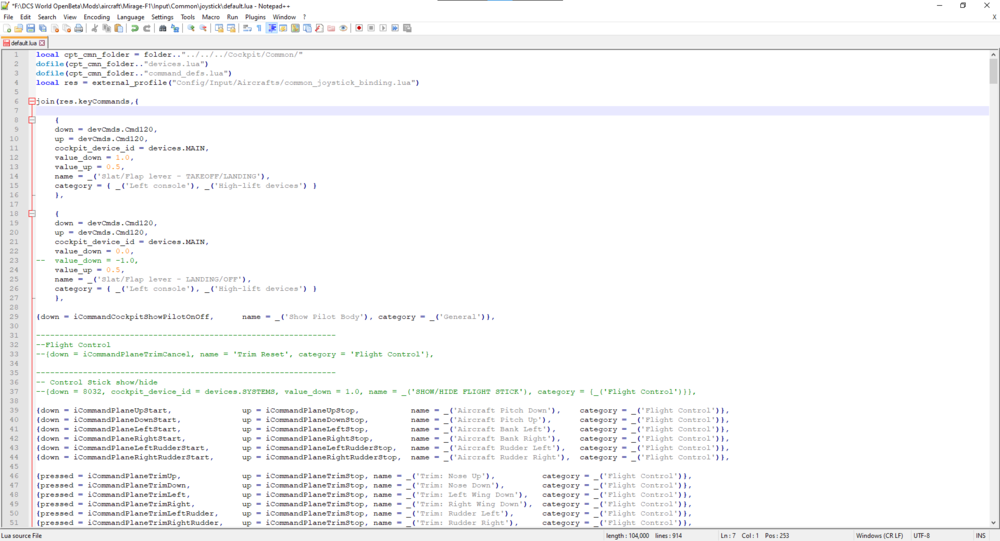Screen dimensions: 1000x541
Task: Open the Macro menu
Action: [x=210, y=17]
